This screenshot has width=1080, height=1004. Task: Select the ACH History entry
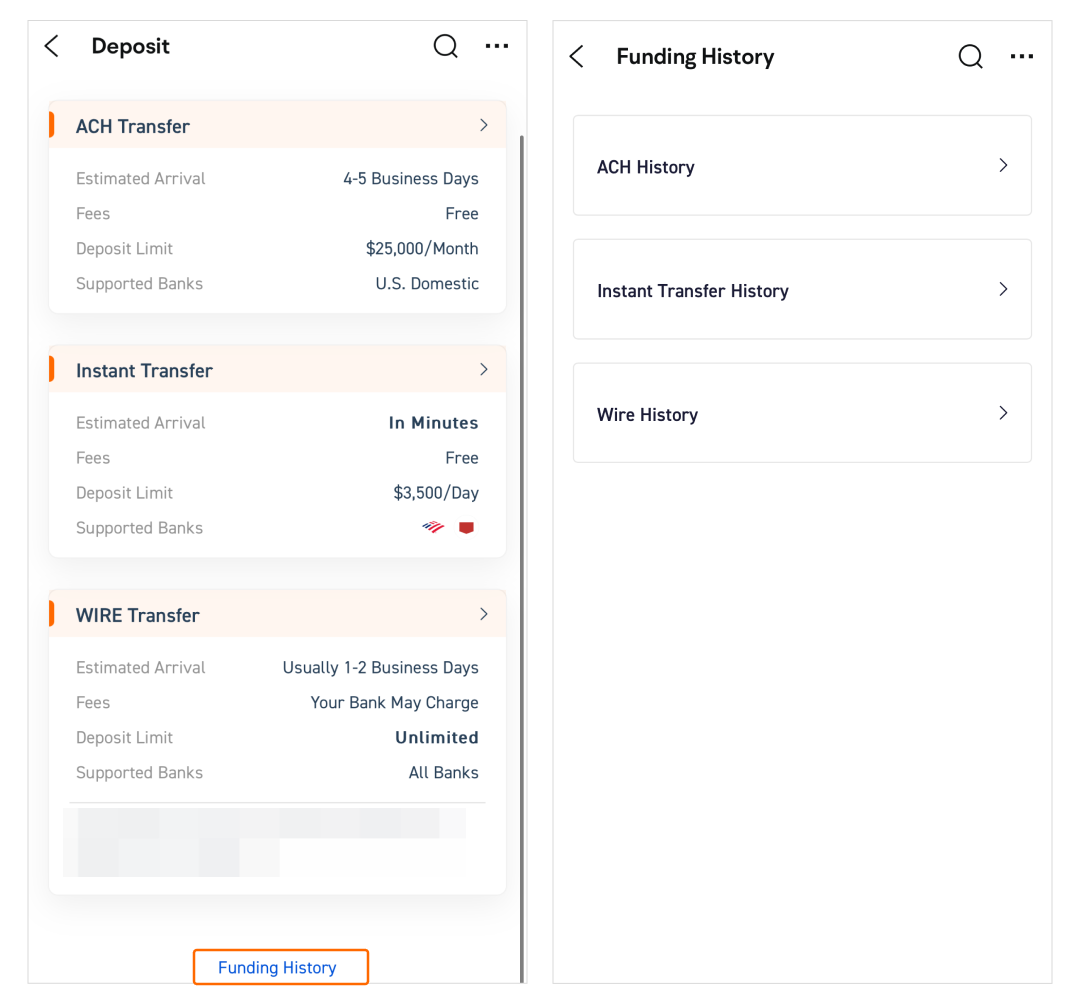(x=802, y=166)
